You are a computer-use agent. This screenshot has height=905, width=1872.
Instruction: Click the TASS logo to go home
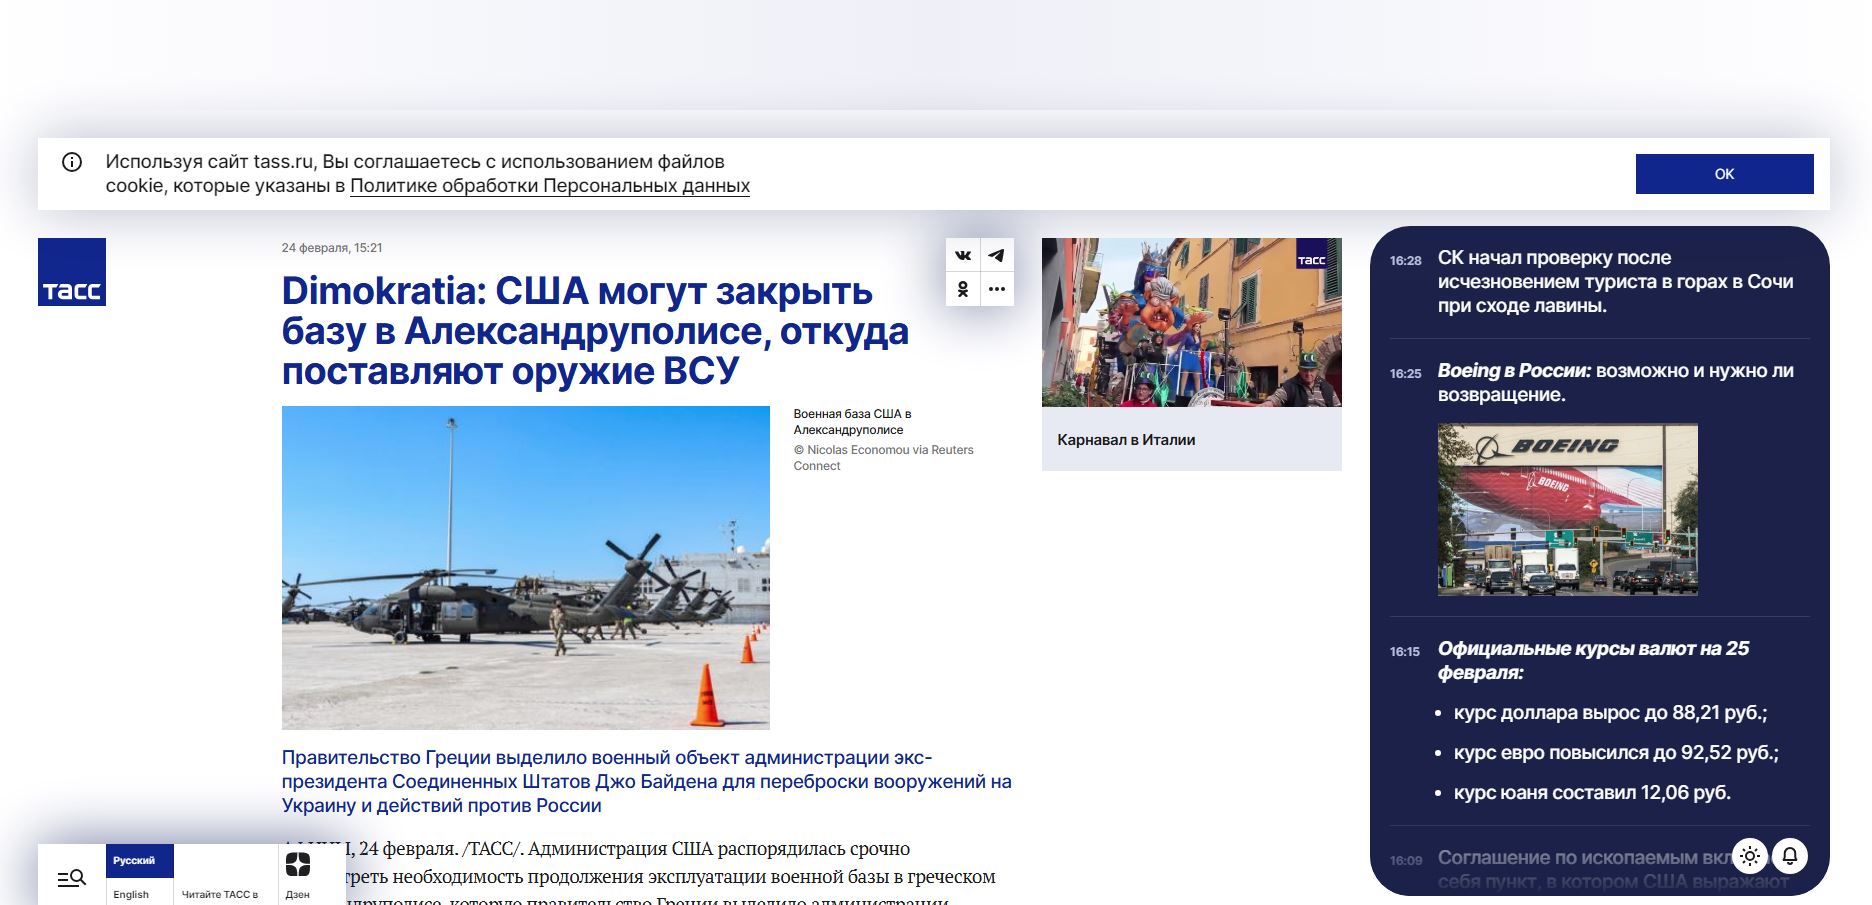click(x=72, y=272)
